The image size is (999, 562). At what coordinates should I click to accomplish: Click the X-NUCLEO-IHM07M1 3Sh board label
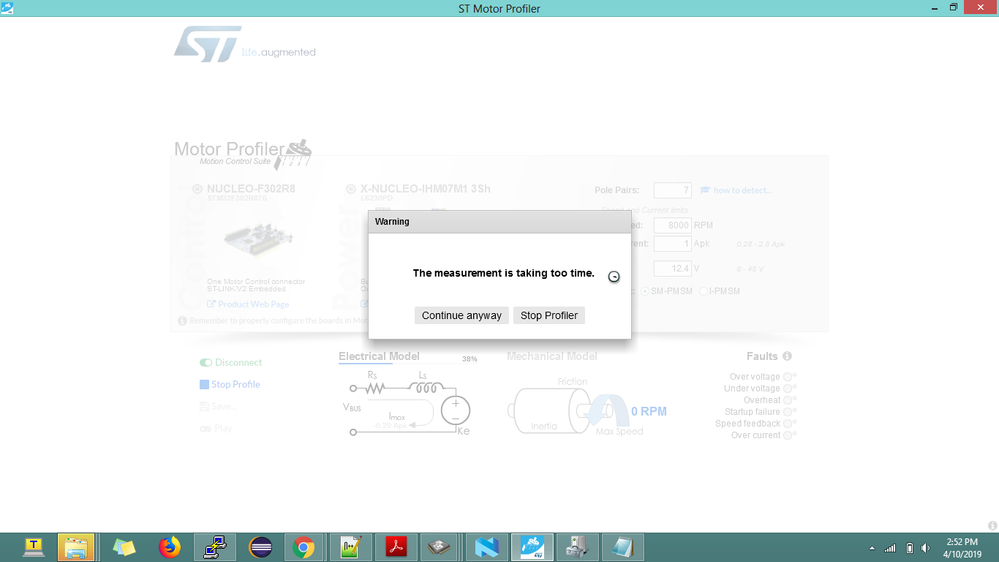tap(425, 189)
